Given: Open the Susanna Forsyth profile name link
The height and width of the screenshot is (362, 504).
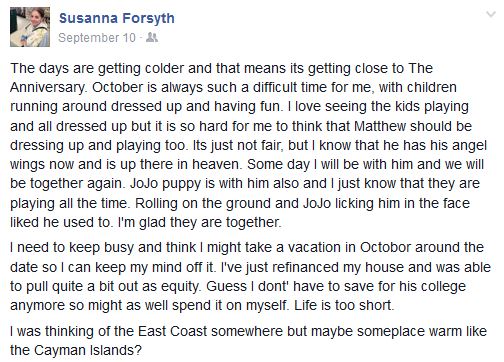Looking at the screenshot, I should 117,18.
